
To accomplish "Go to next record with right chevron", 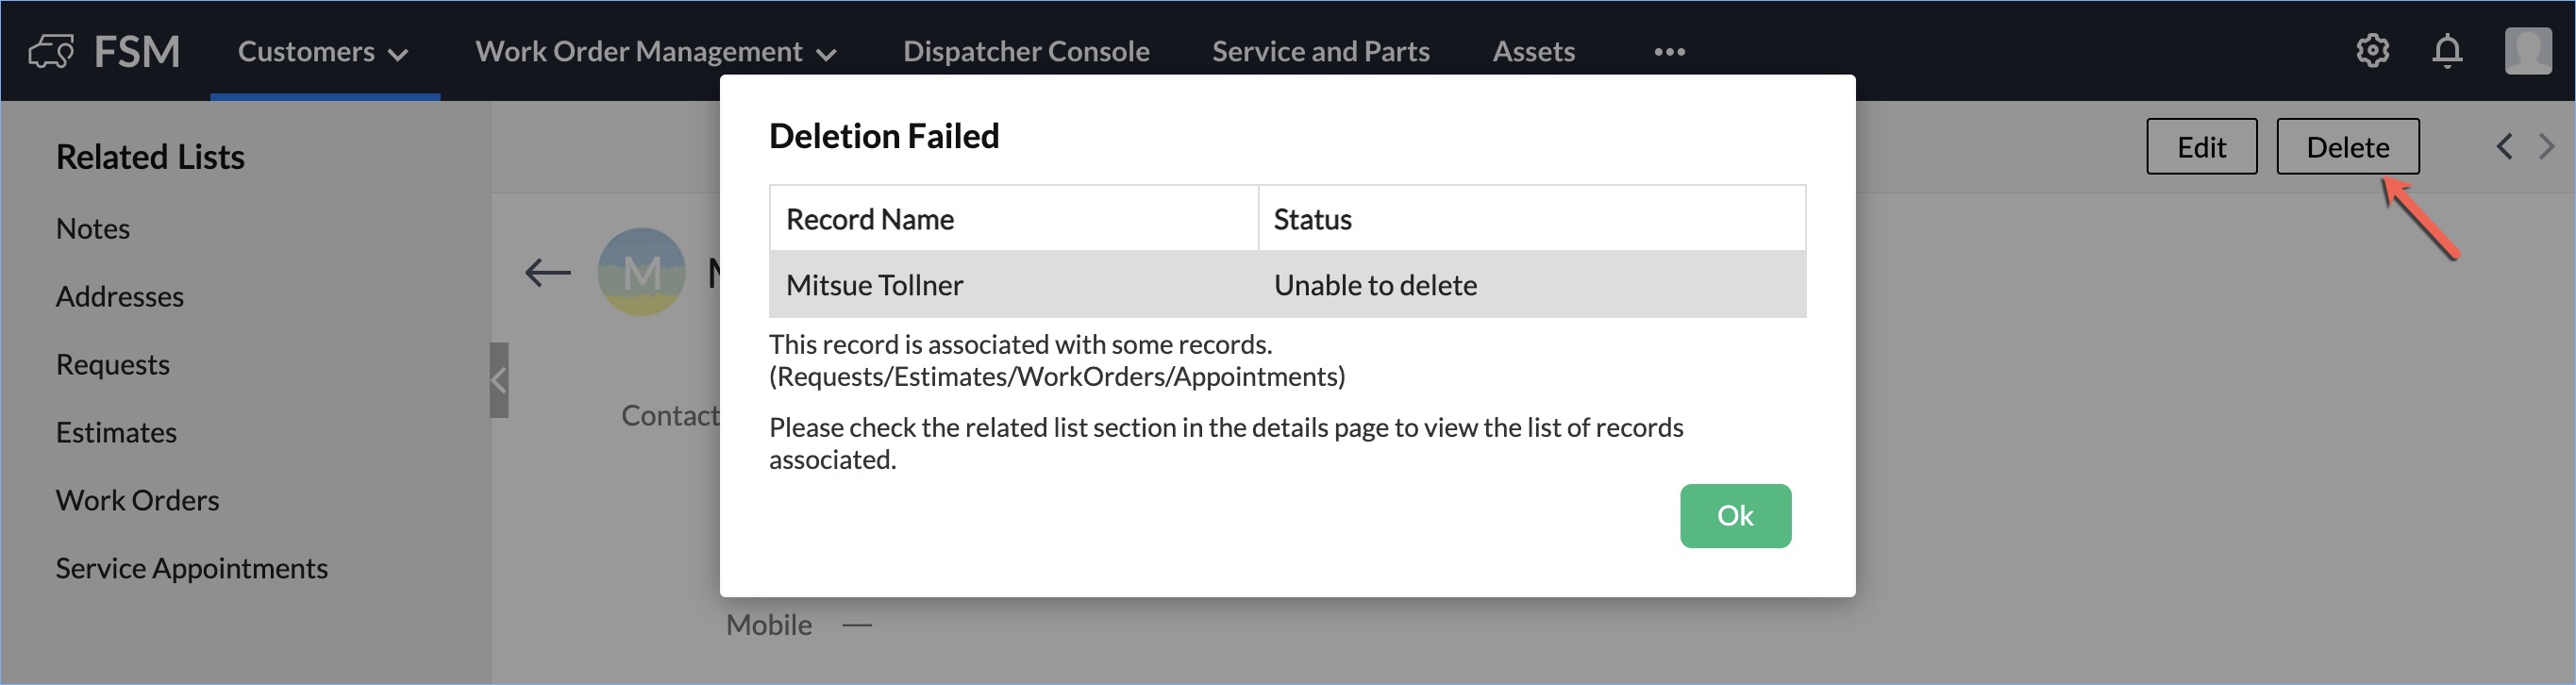I will point(2546,147).
